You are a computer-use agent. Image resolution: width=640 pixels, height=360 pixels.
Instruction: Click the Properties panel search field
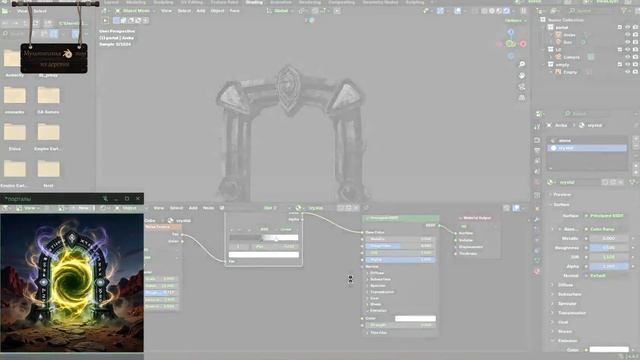587,113
